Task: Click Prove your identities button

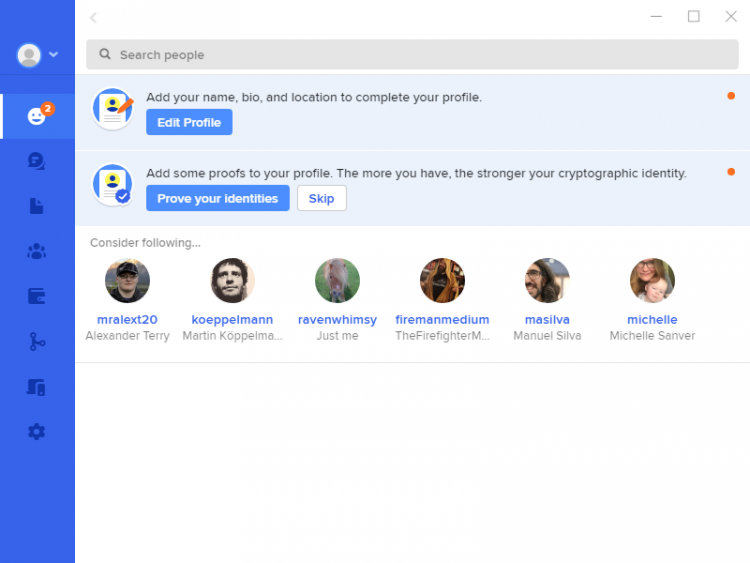Action: [x=217, y=198]
